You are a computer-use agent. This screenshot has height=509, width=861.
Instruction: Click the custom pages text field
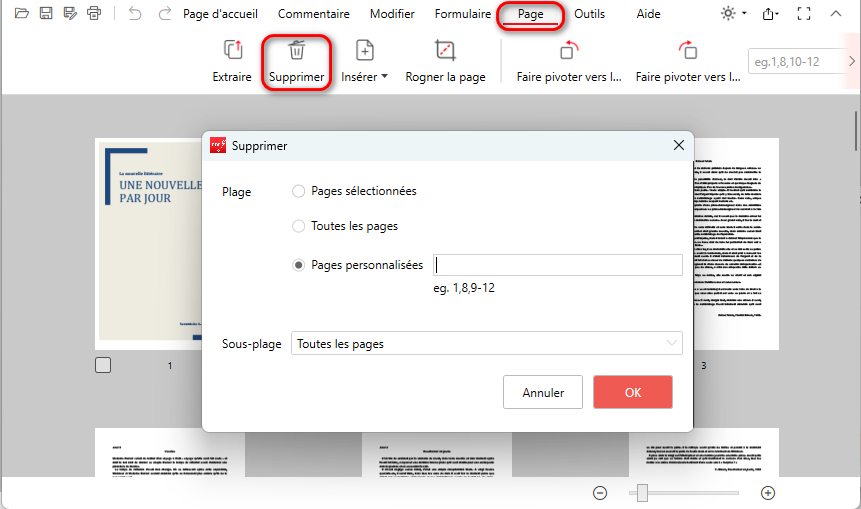pyautogui.click(x=558, y=265)
